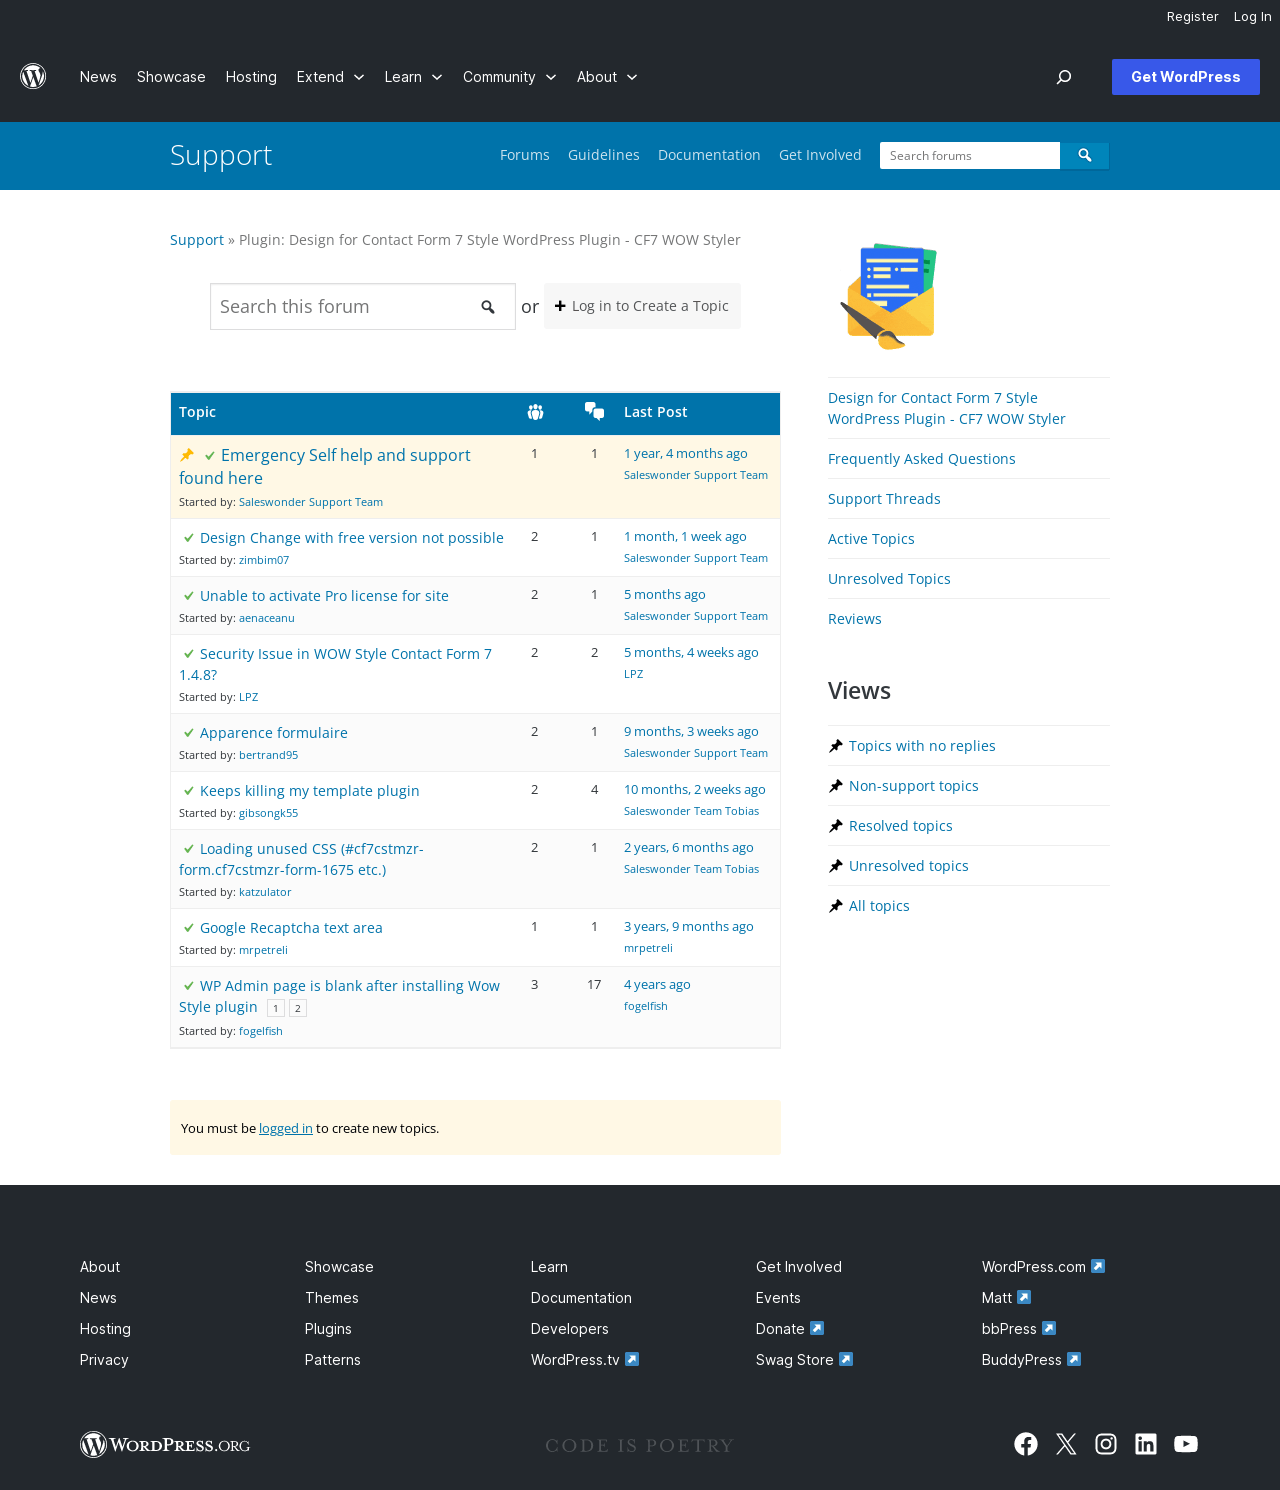
Task: Click the Voices column icon in table header
Action: point(535,412)
